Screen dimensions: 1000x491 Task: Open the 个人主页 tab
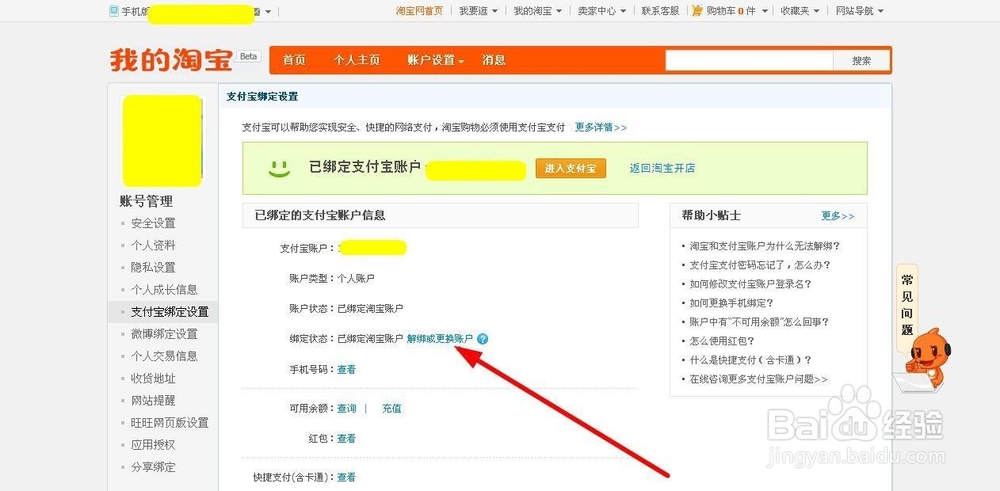click(x=357, y=60)
